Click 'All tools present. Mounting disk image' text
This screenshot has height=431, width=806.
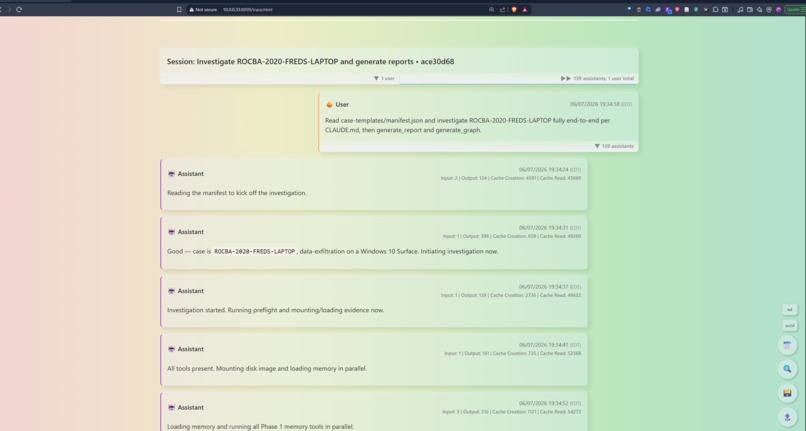[267, 368]
